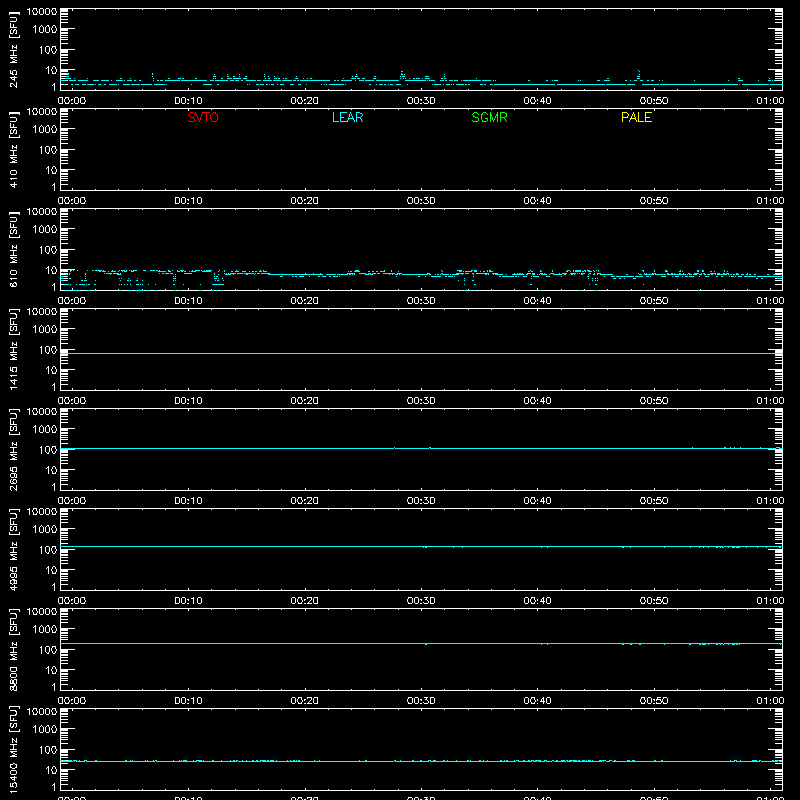Click the 15400 MHz [SFU] axis label
Viewport: 800px width, 800px height.
pos(13,750)
